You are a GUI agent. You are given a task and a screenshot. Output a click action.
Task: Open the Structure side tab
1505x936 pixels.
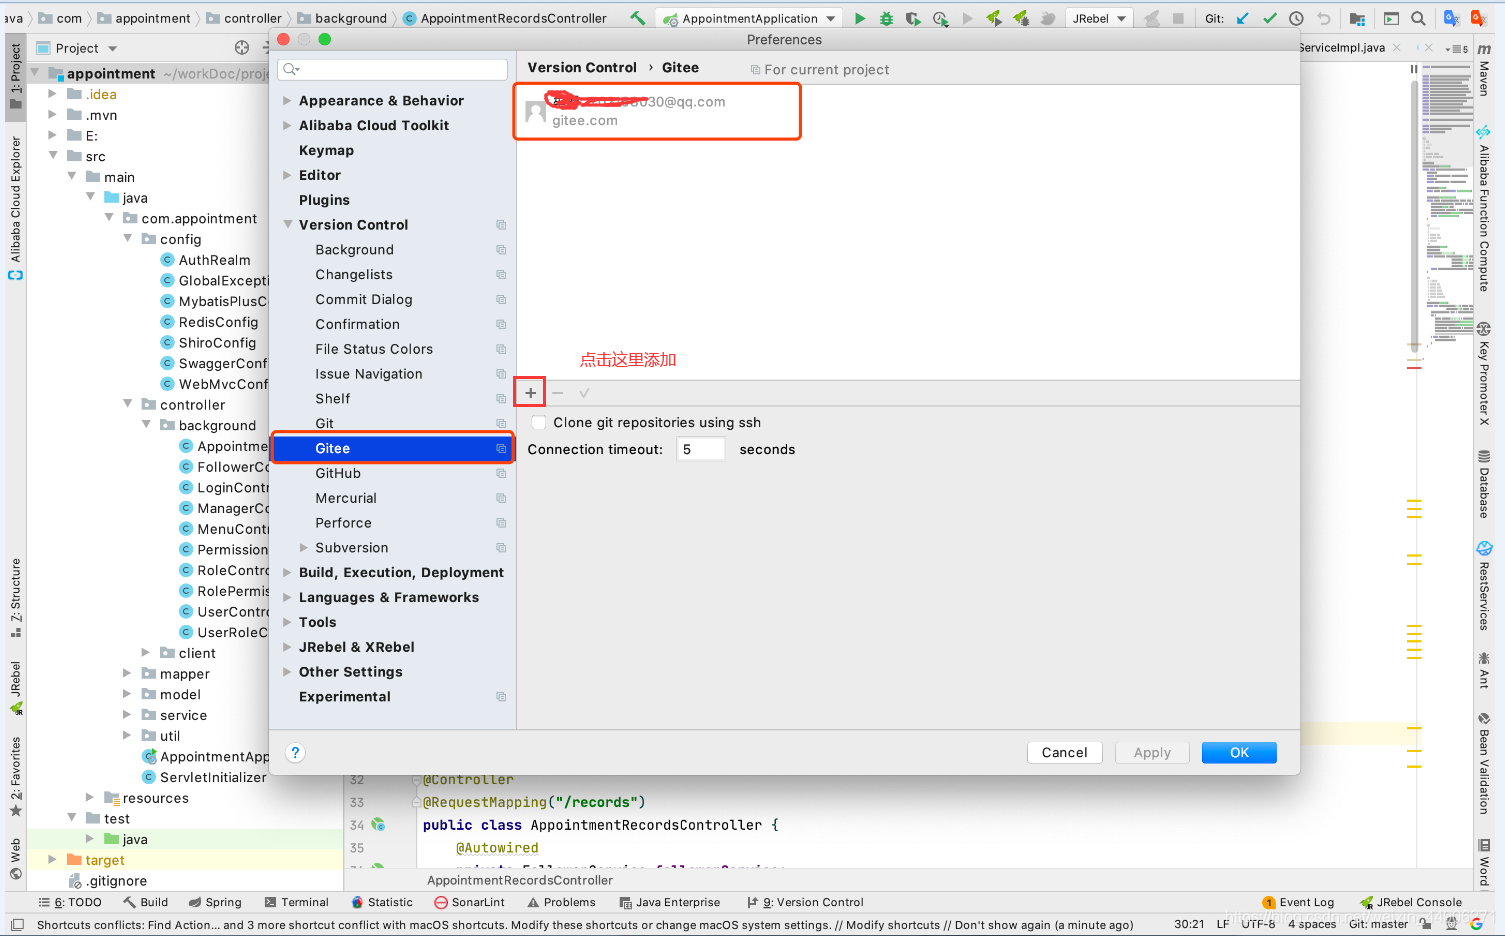click(x=15, y=598)
